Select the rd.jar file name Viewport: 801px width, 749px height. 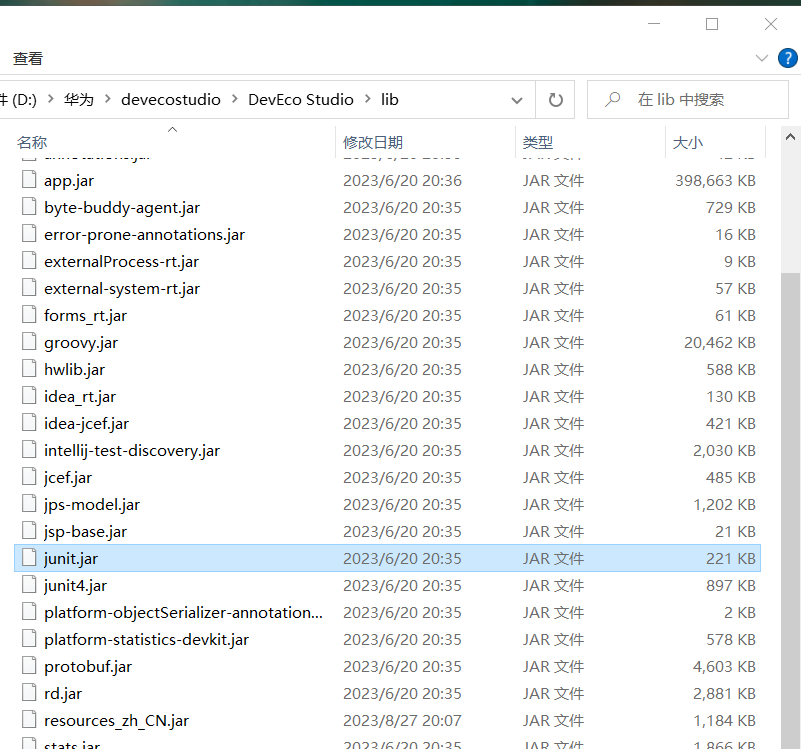click(x=63, y=693)
